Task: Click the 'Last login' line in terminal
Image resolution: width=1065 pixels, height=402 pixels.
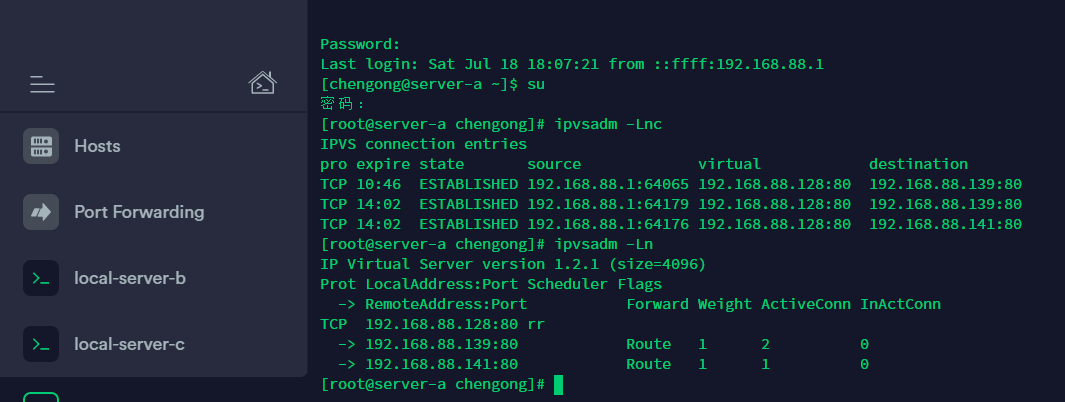Action: click(572, 65)
